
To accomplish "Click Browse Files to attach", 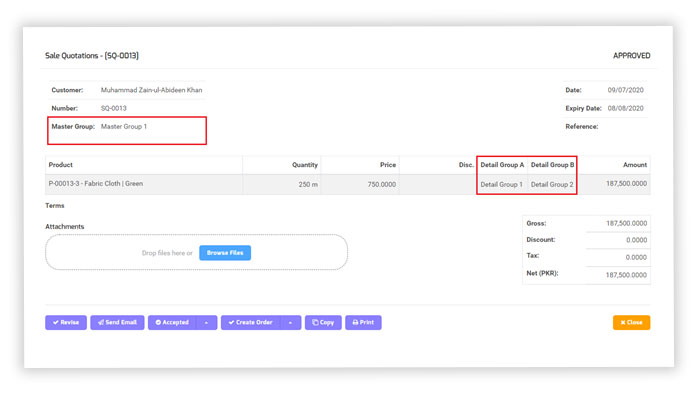I will [225, 253].
